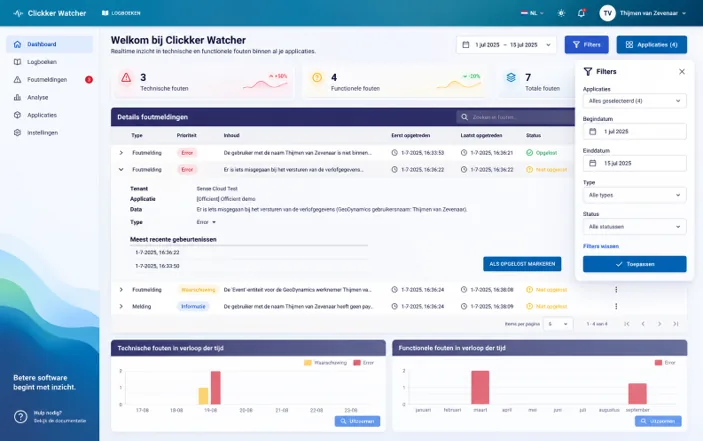The image size is (703, 441).
Task: Open Applicaties in the sidebar
Action: pyautogui.click(x=49, y=115)
